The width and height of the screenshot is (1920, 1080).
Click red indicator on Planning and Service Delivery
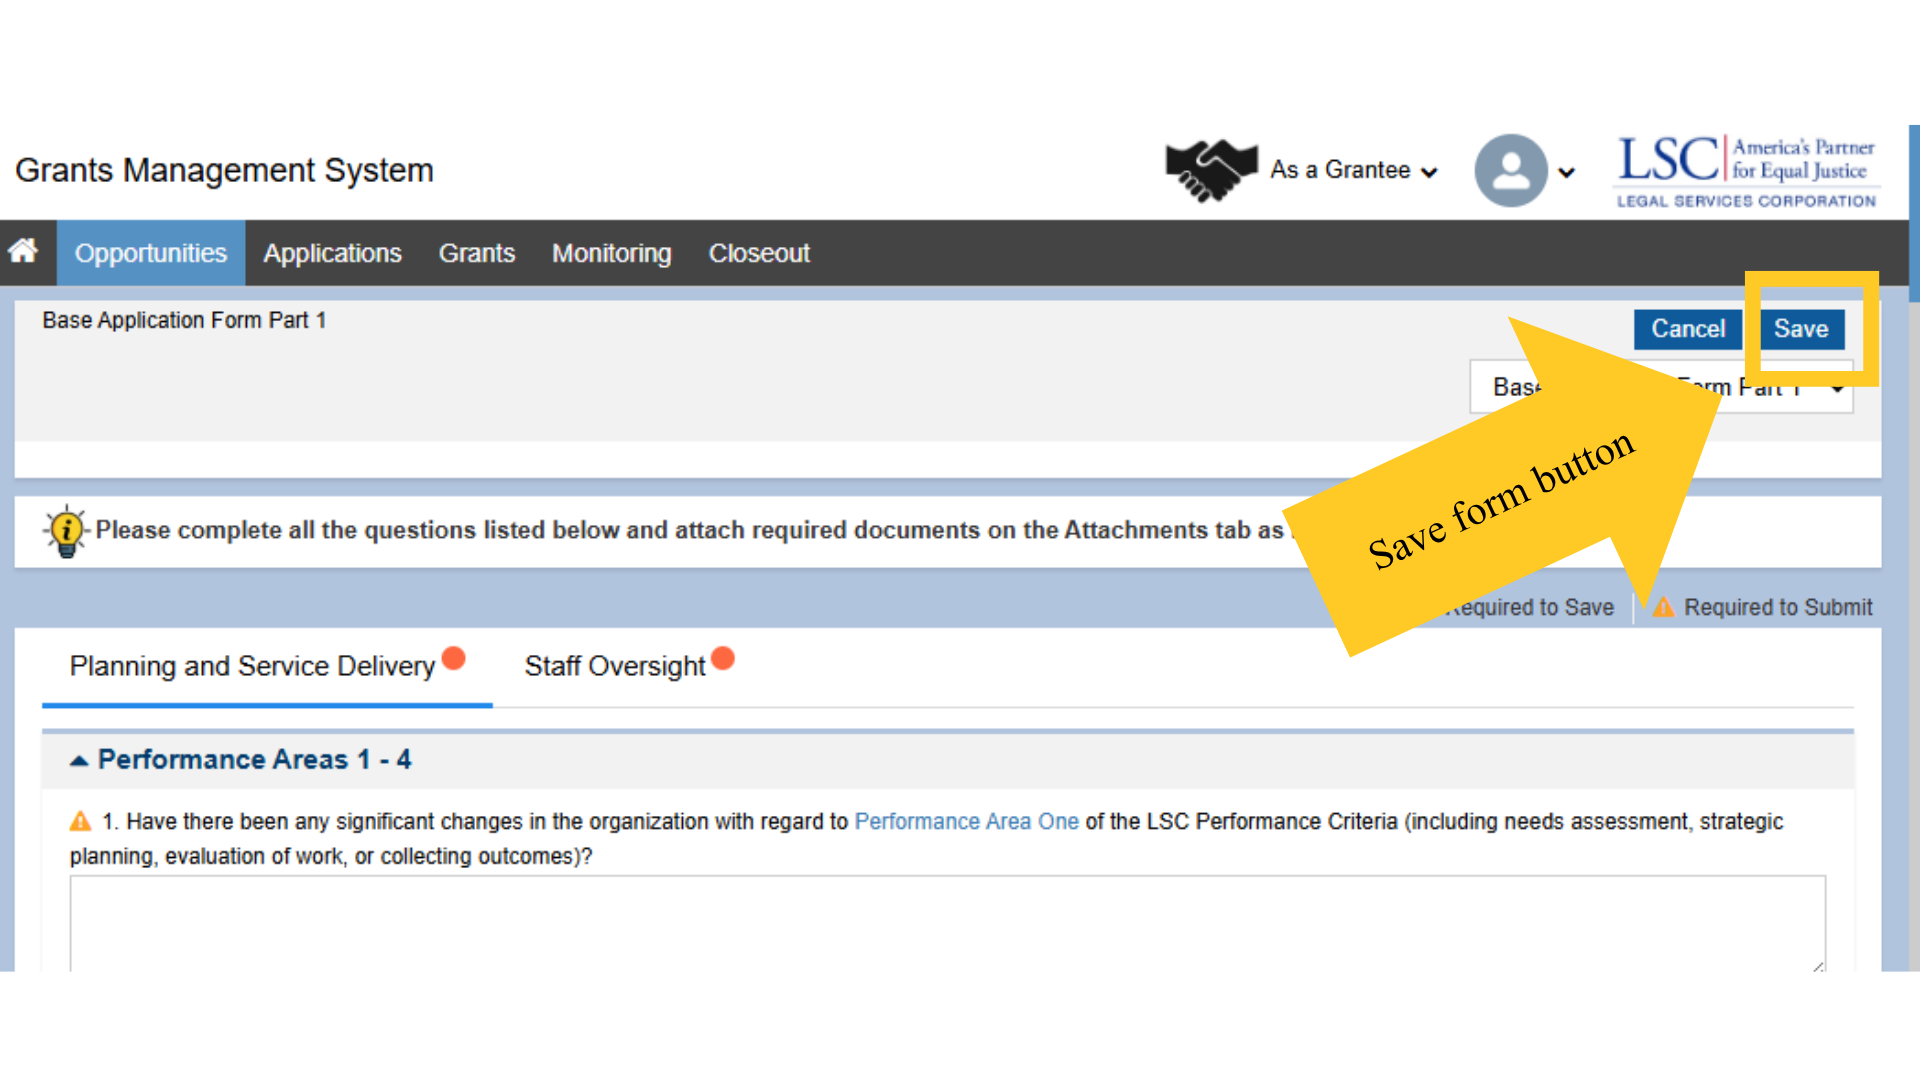coord(453,658)
